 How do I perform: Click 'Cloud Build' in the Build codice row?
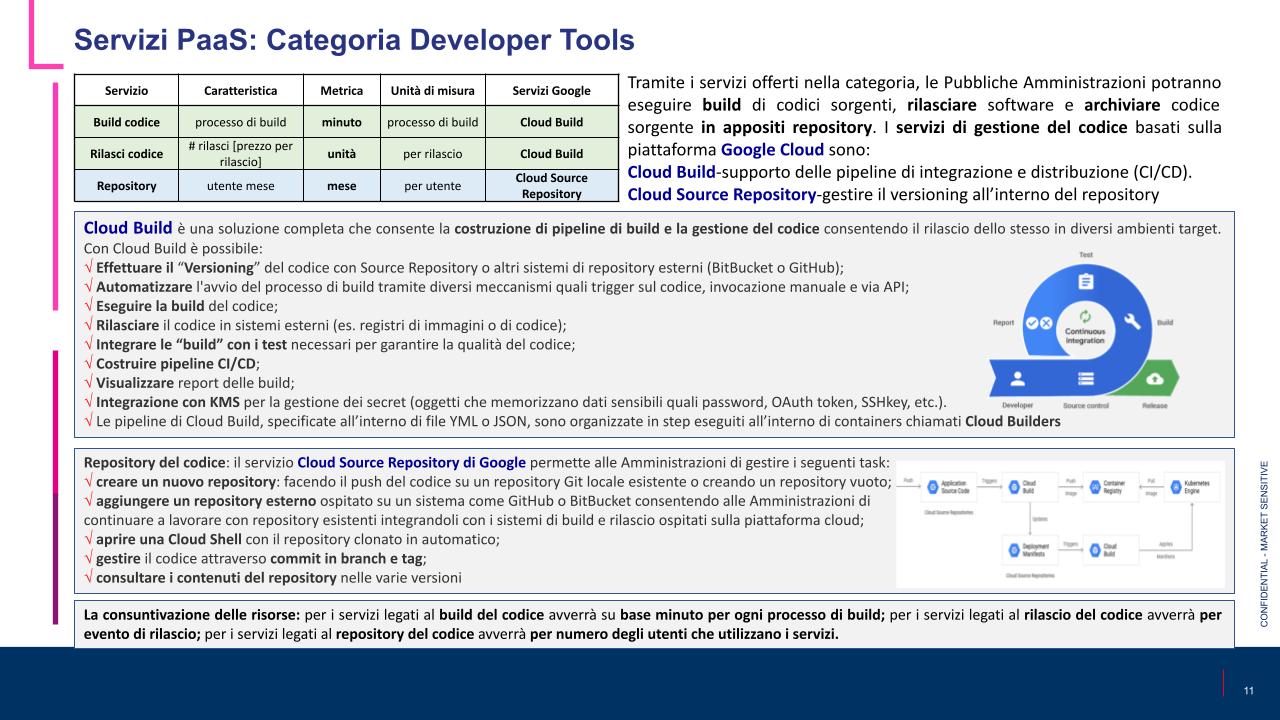pos(551,122)
